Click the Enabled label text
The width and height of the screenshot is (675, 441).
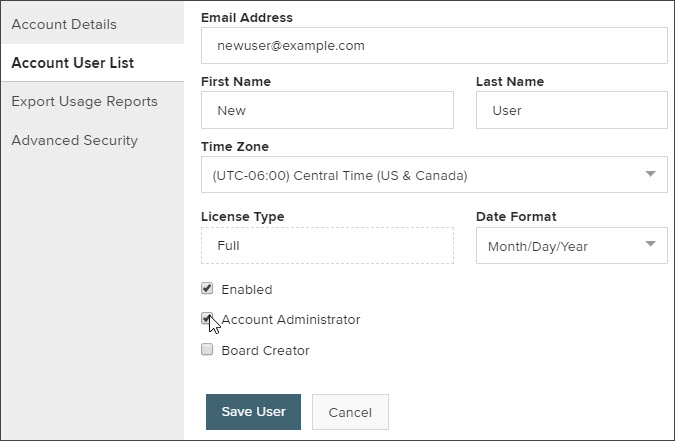[x=247, y=289]
